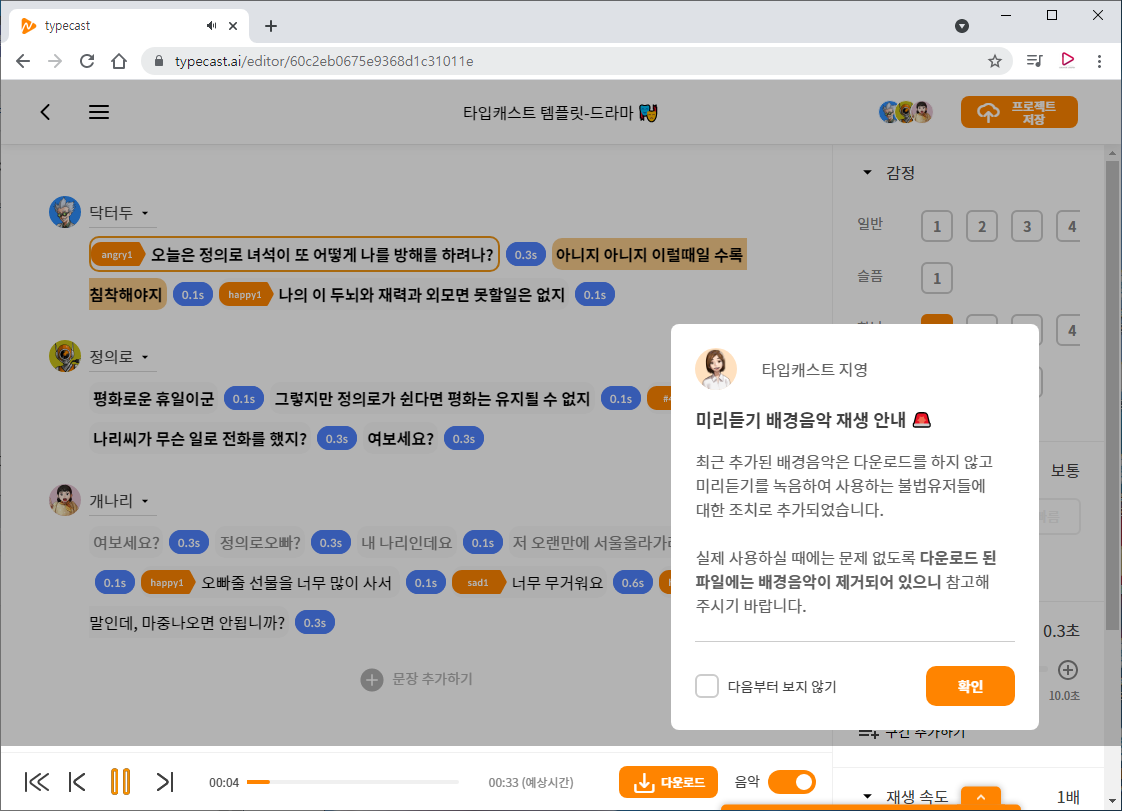This screenshot has height=811, width=1122.
Task: Click the 개나리 character avatar
Action: coord(64,500)
